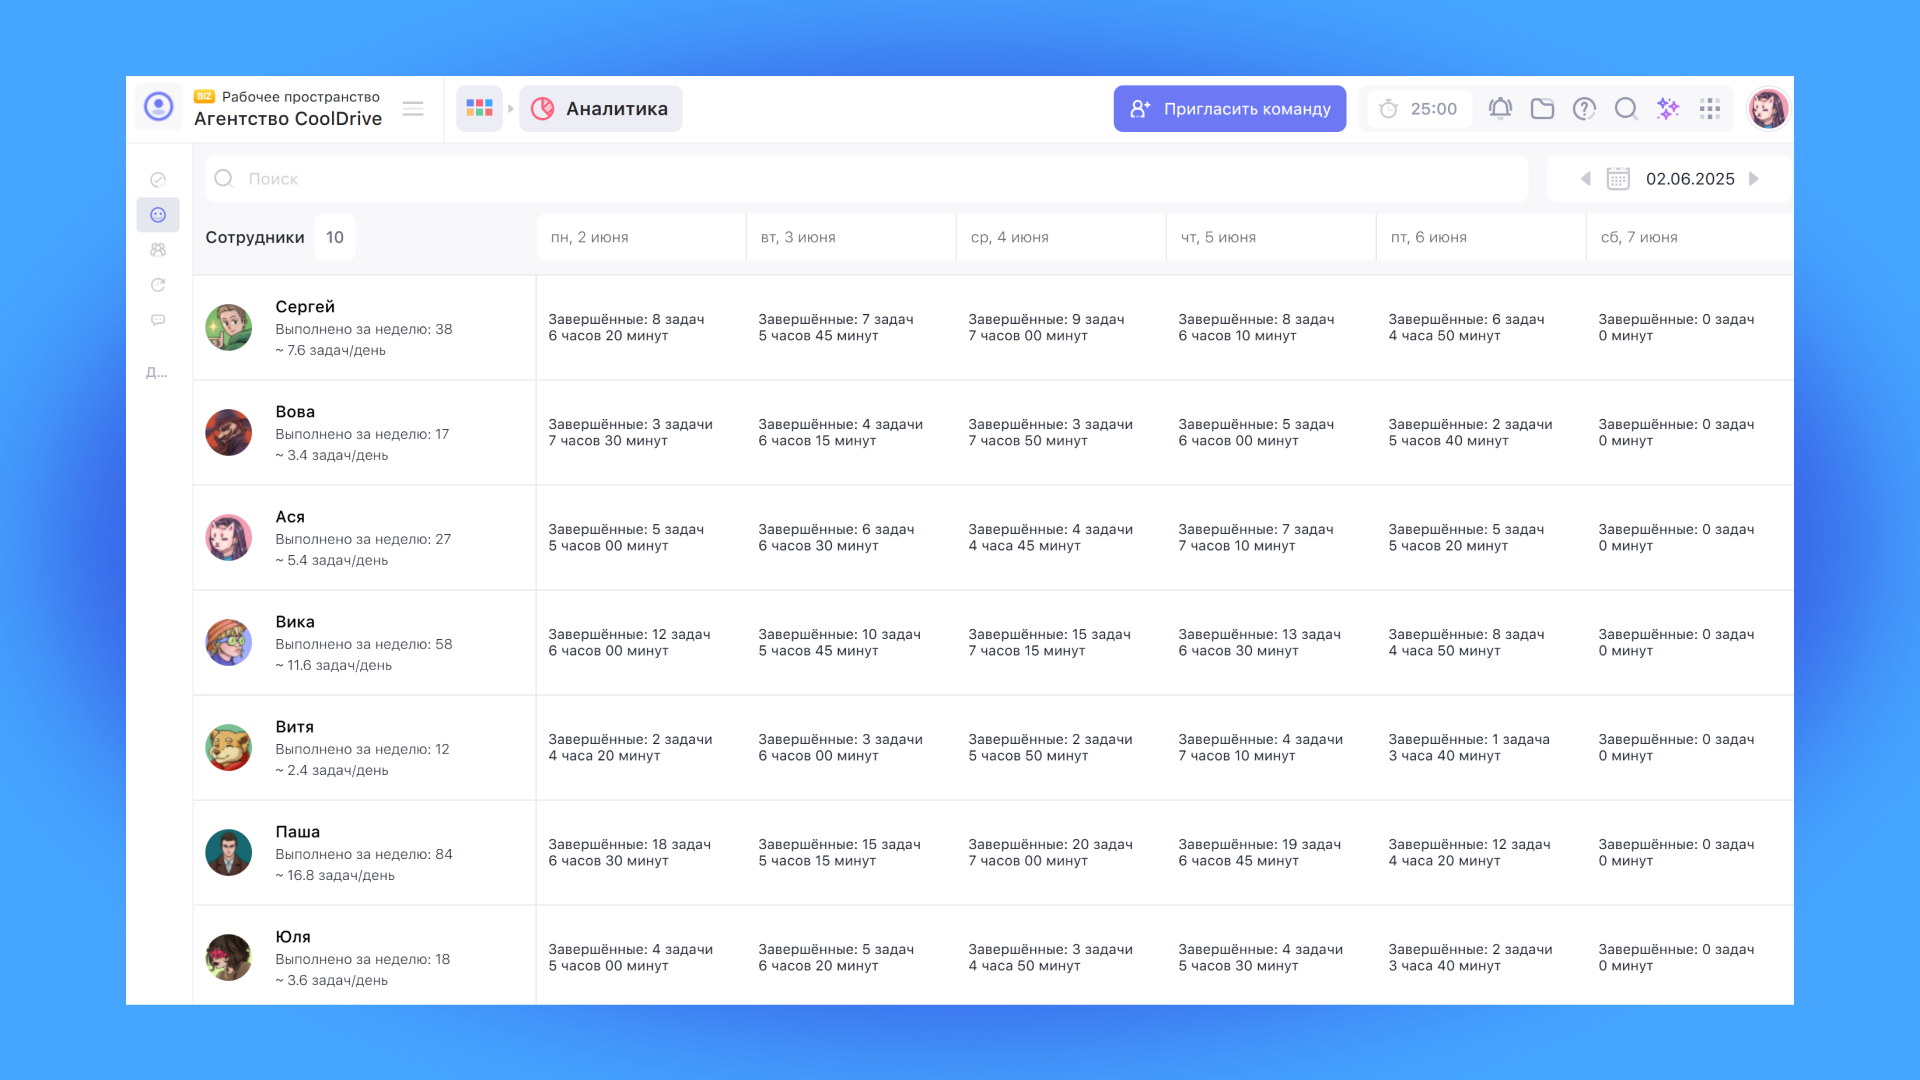
Task: Select the Аналитика tab
Action: coord(600,109)
